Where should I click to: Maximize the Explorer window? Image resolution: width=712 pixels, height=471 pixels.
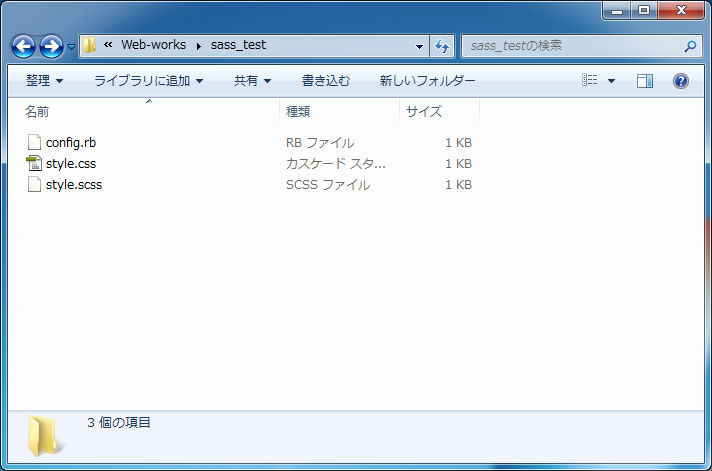pos(643,10)
